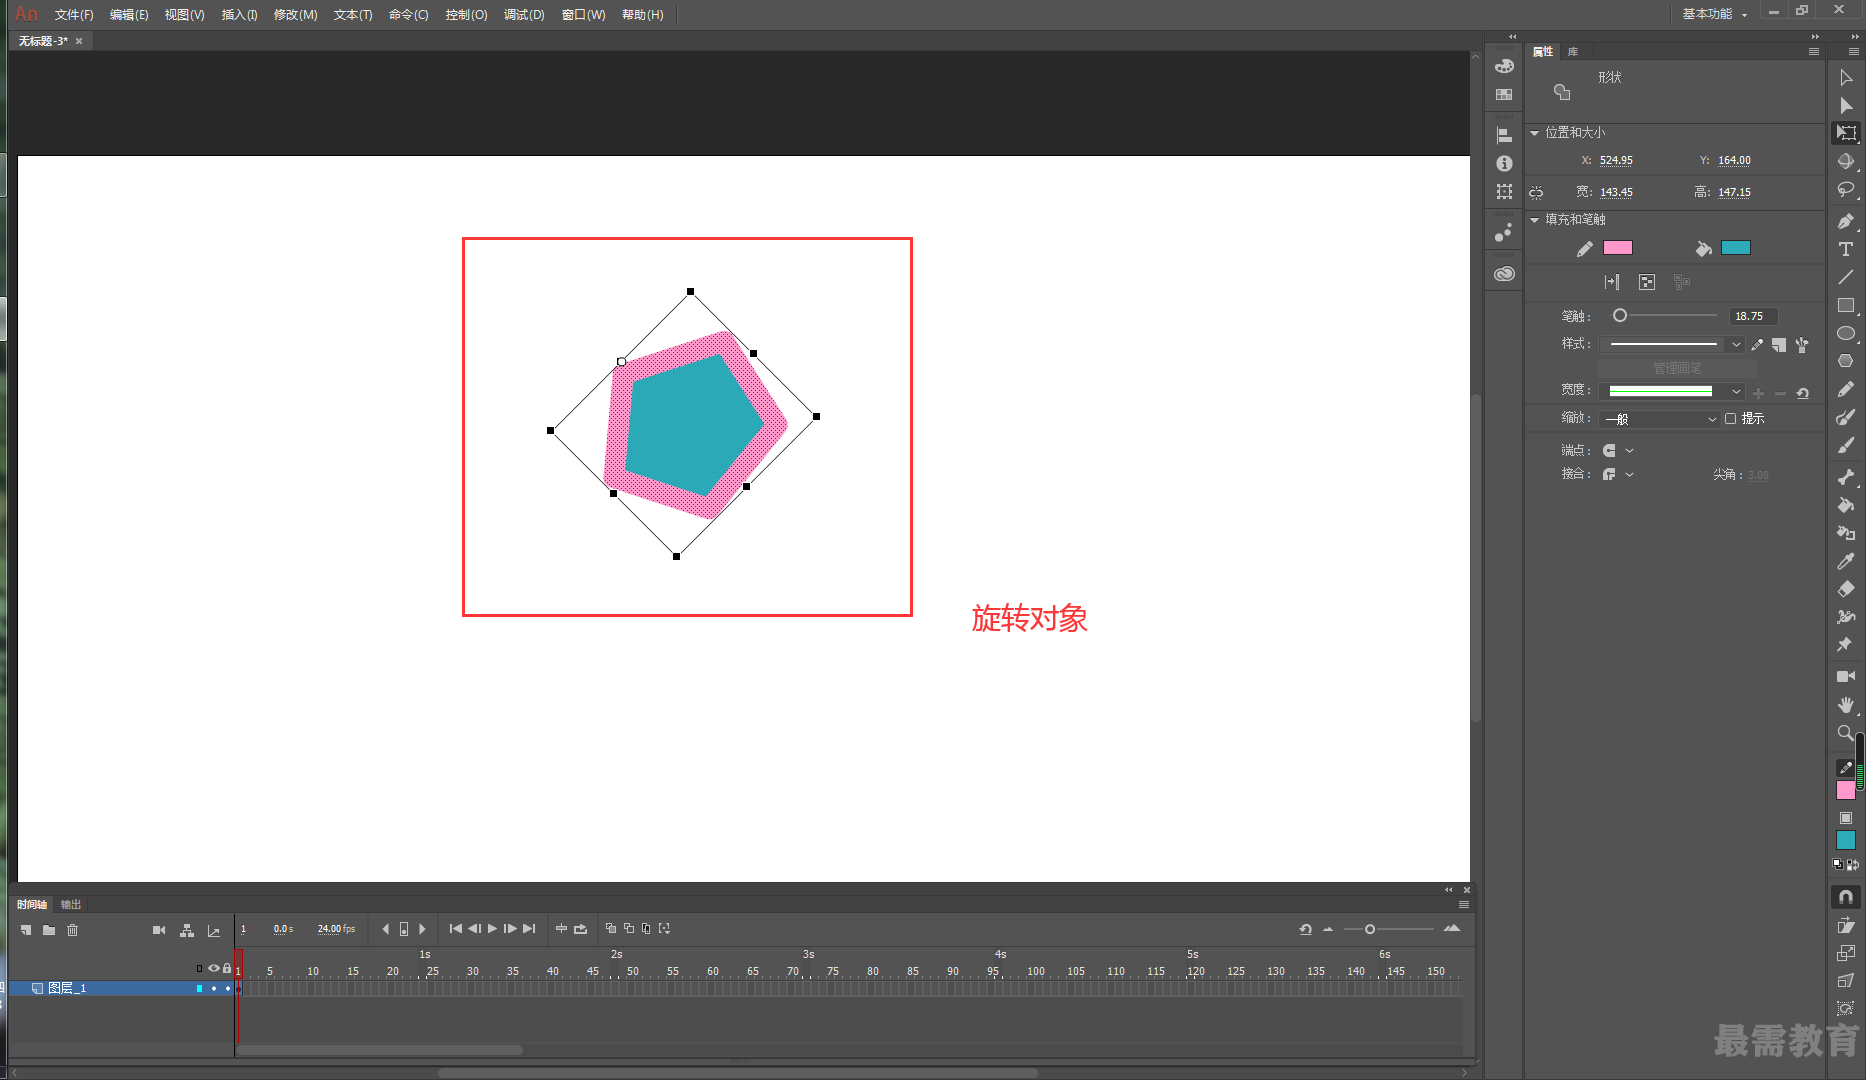Image resolution: width=1866 pixels, height=1080 pixels.
Task: Open the Align panel icon
Action: point(1504,135)
